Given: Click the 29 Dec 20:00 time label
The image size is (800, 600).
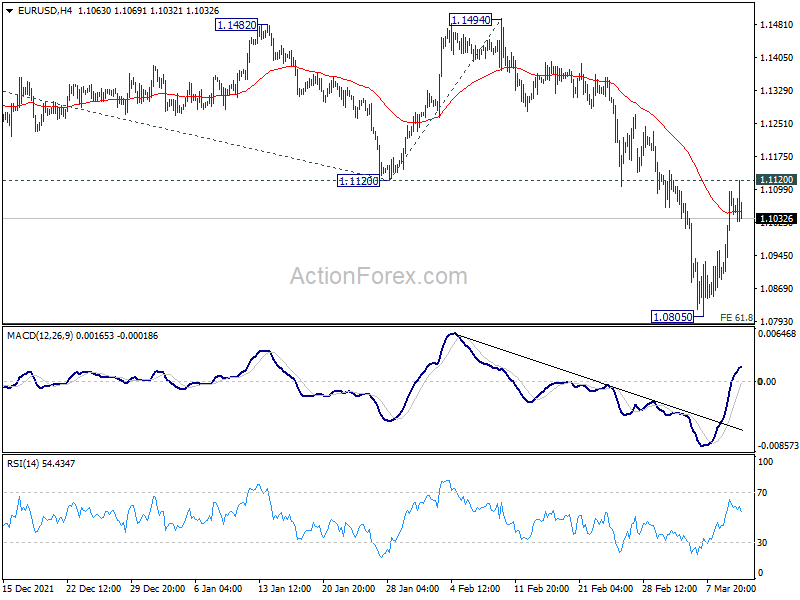Looking at the screenshot, I should pos(158,588).
